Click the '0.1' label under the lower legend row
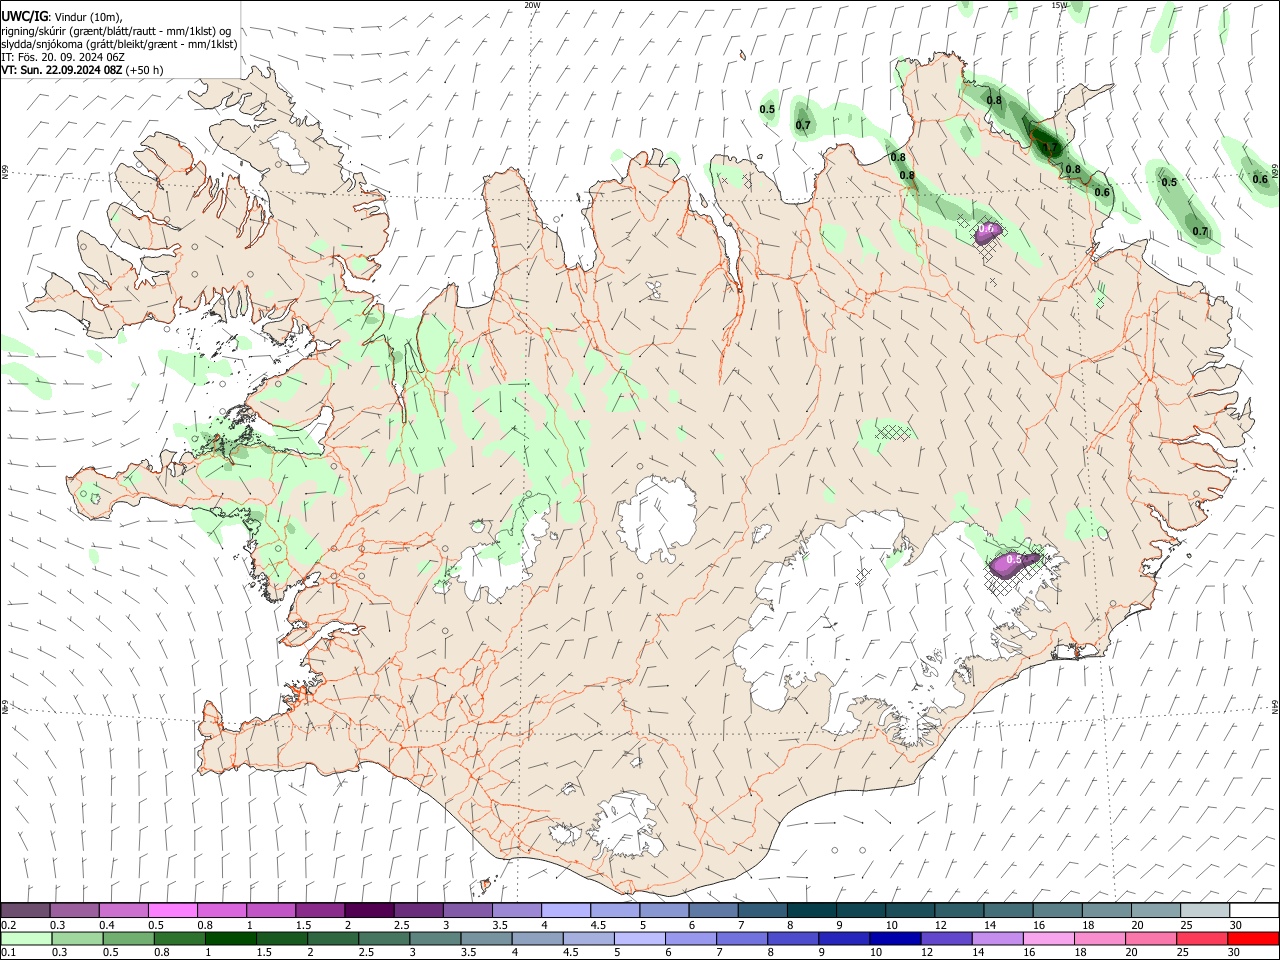This screenshot has height=960, width=1280. pos(9,953)
